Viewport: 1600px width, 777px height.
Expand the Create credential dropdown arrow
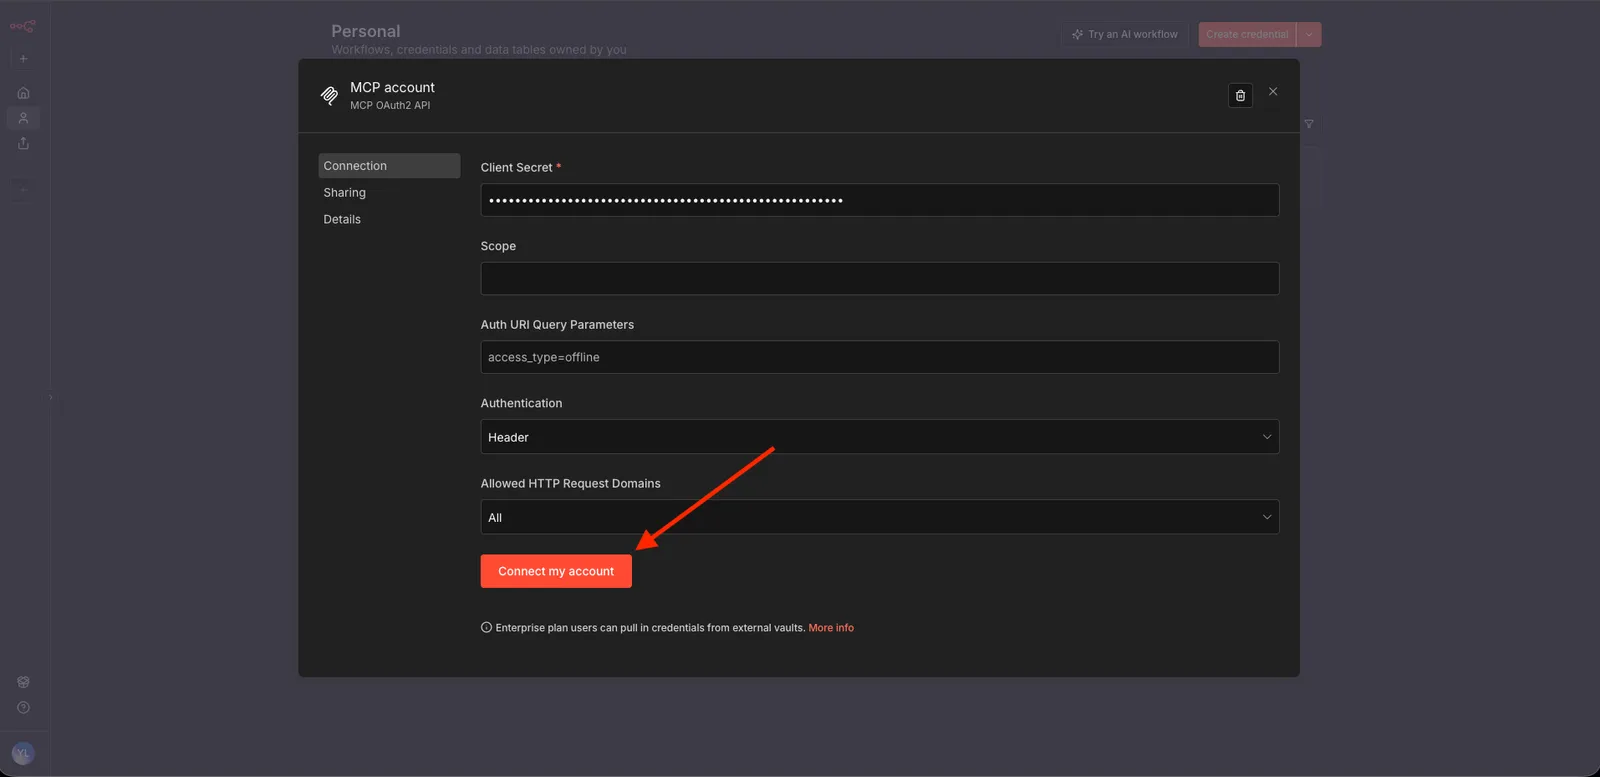click(1309, 35)
